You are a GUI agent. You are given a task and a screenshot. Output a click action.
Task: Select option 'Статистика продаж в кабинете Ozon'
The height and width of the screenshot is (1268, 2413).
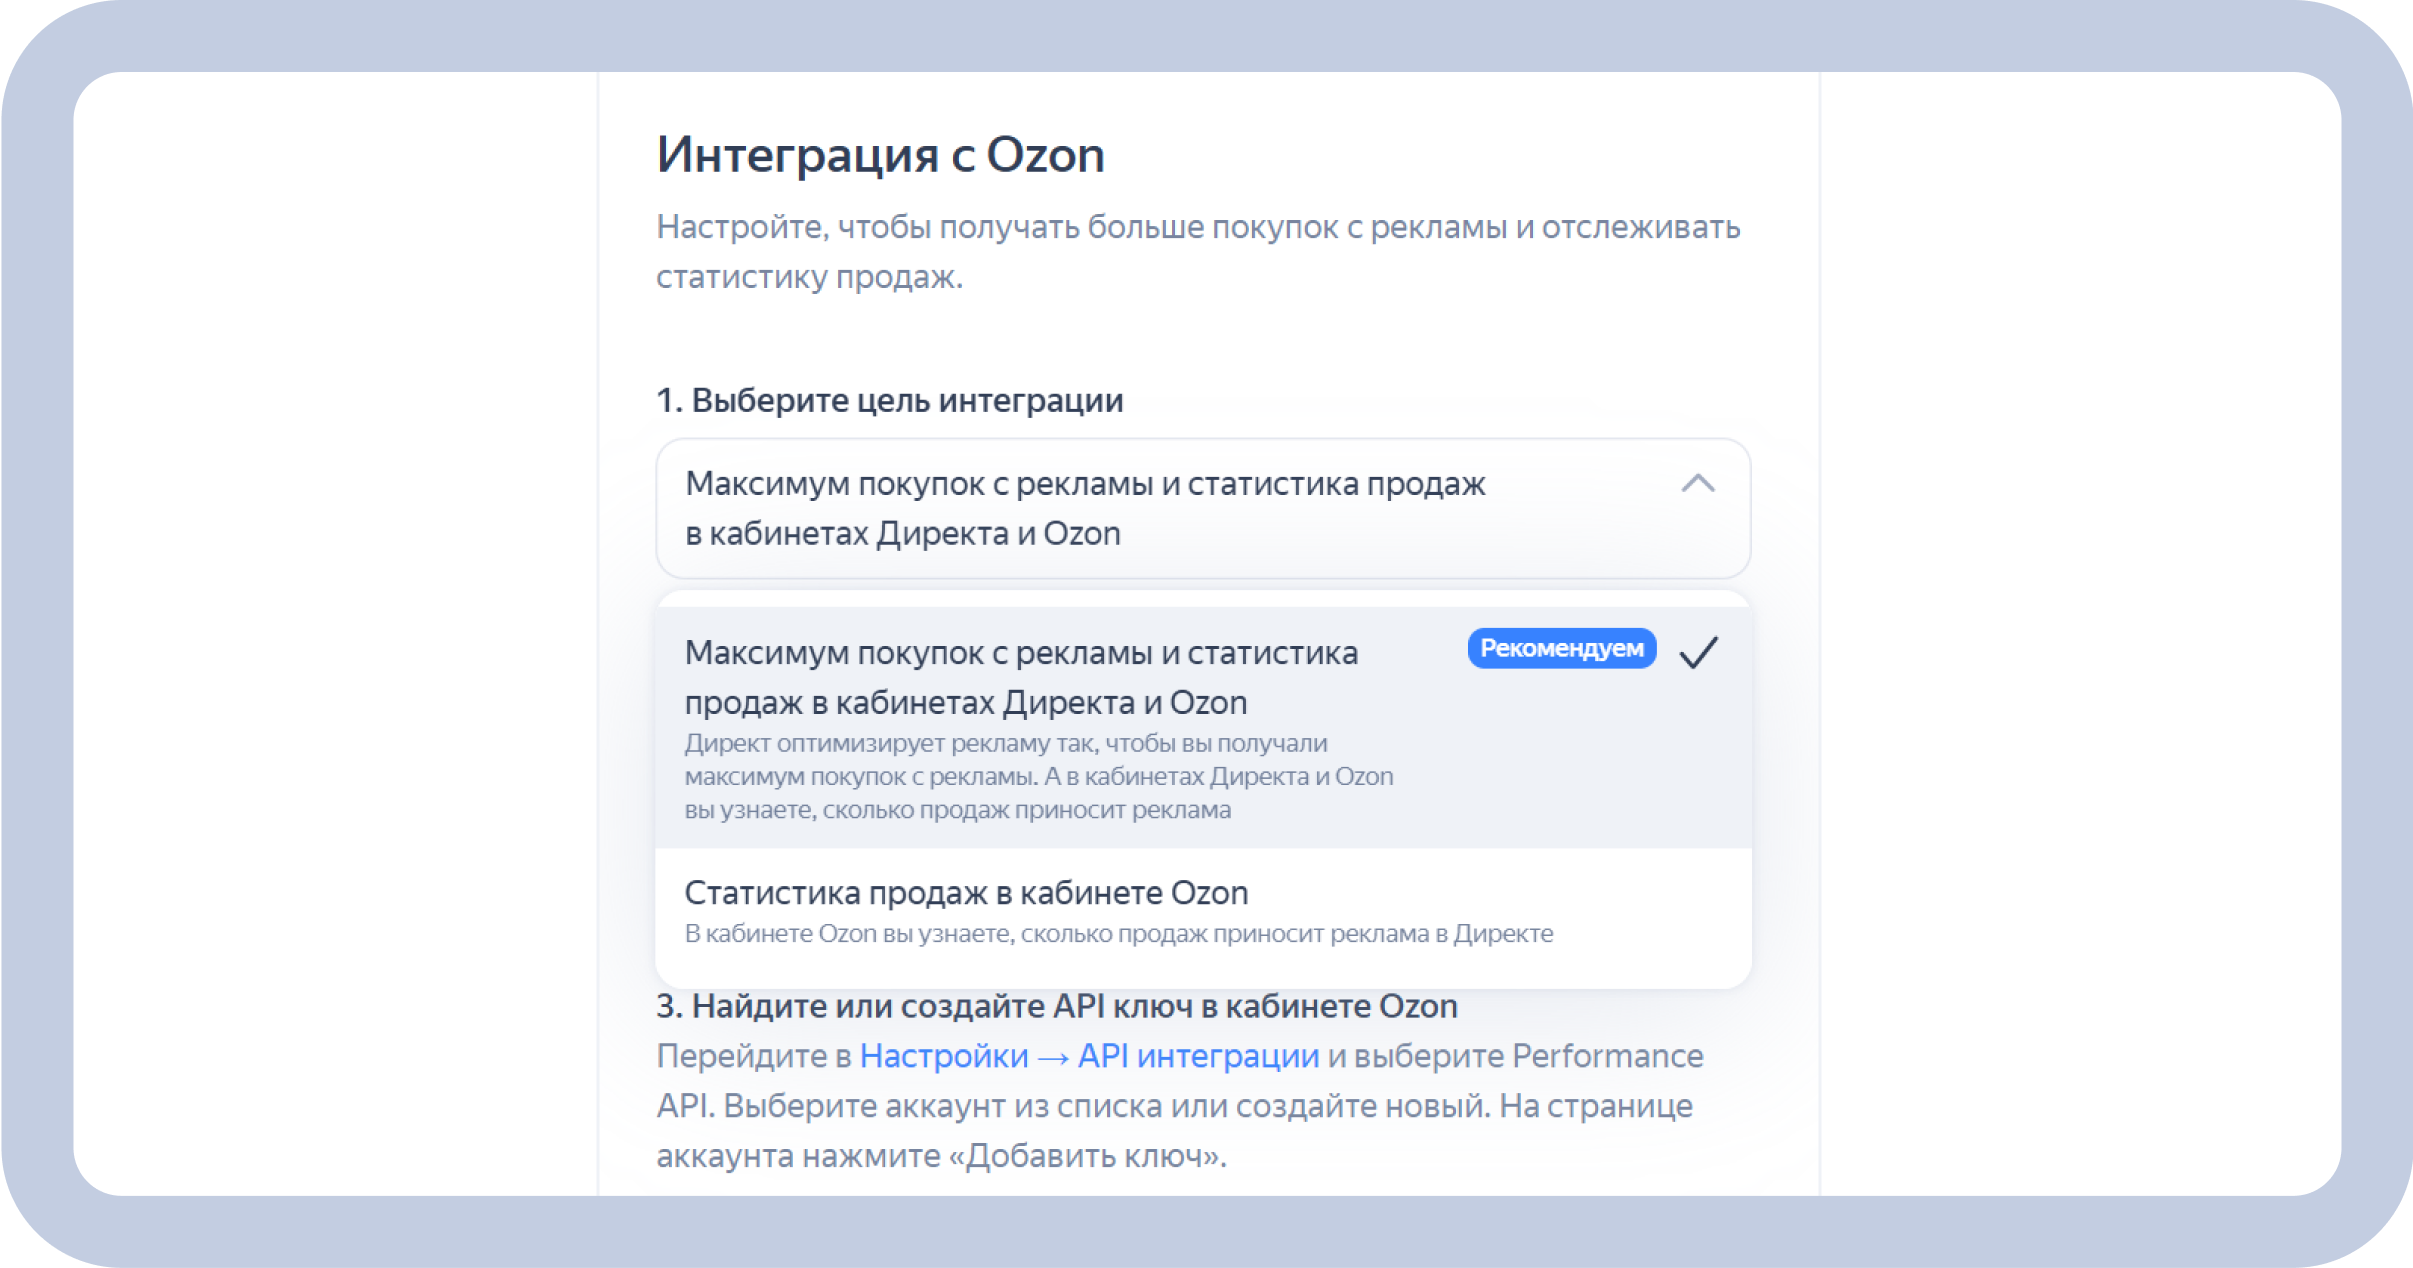1203,912
